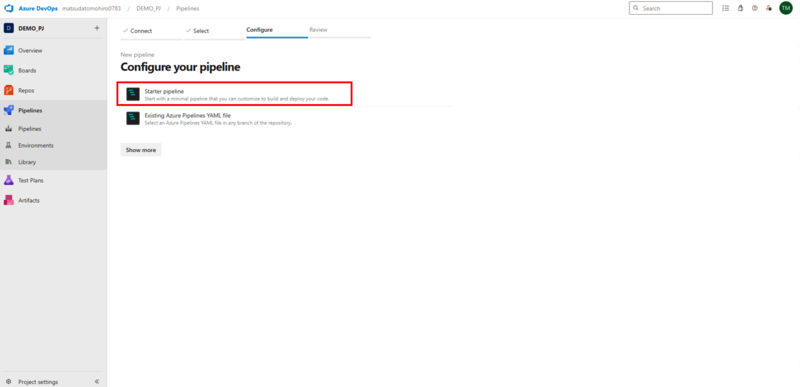Open matsudatomohiro0783 organization breadcrumb
This screenshot has height=387, width=800.
[x=91, y=8]
